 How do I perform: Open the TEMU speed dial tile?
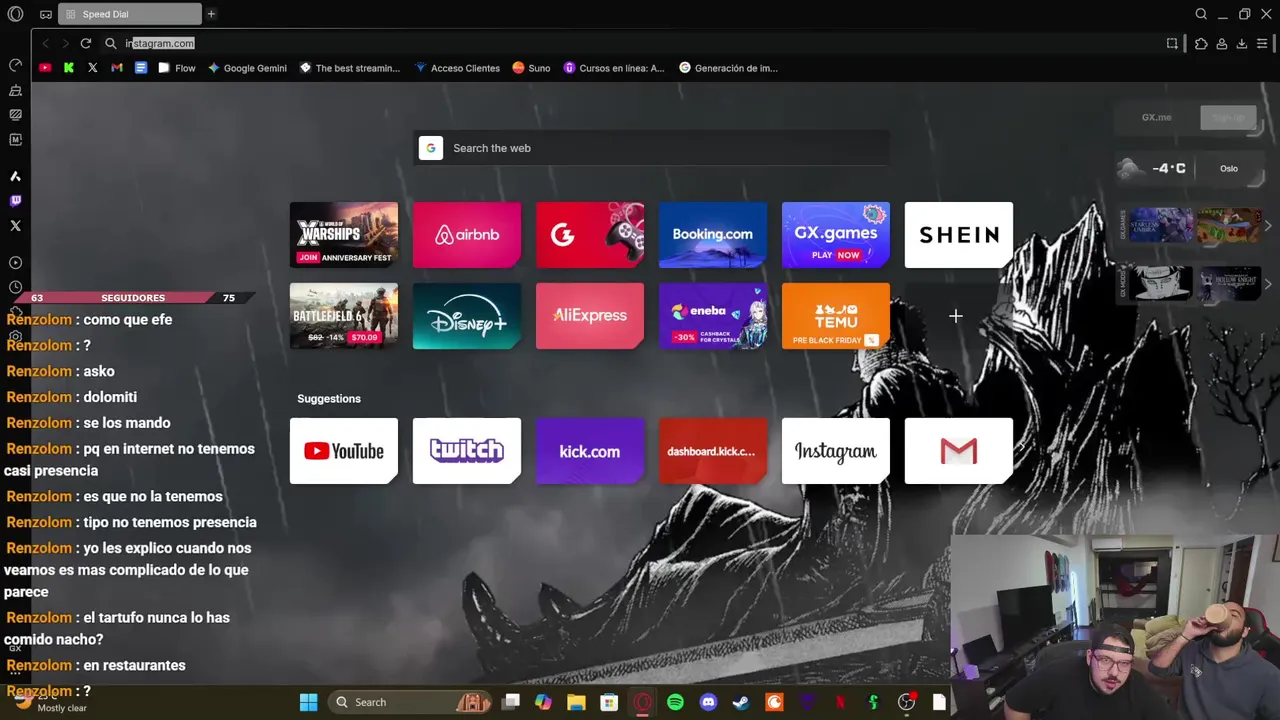point(836,316)
